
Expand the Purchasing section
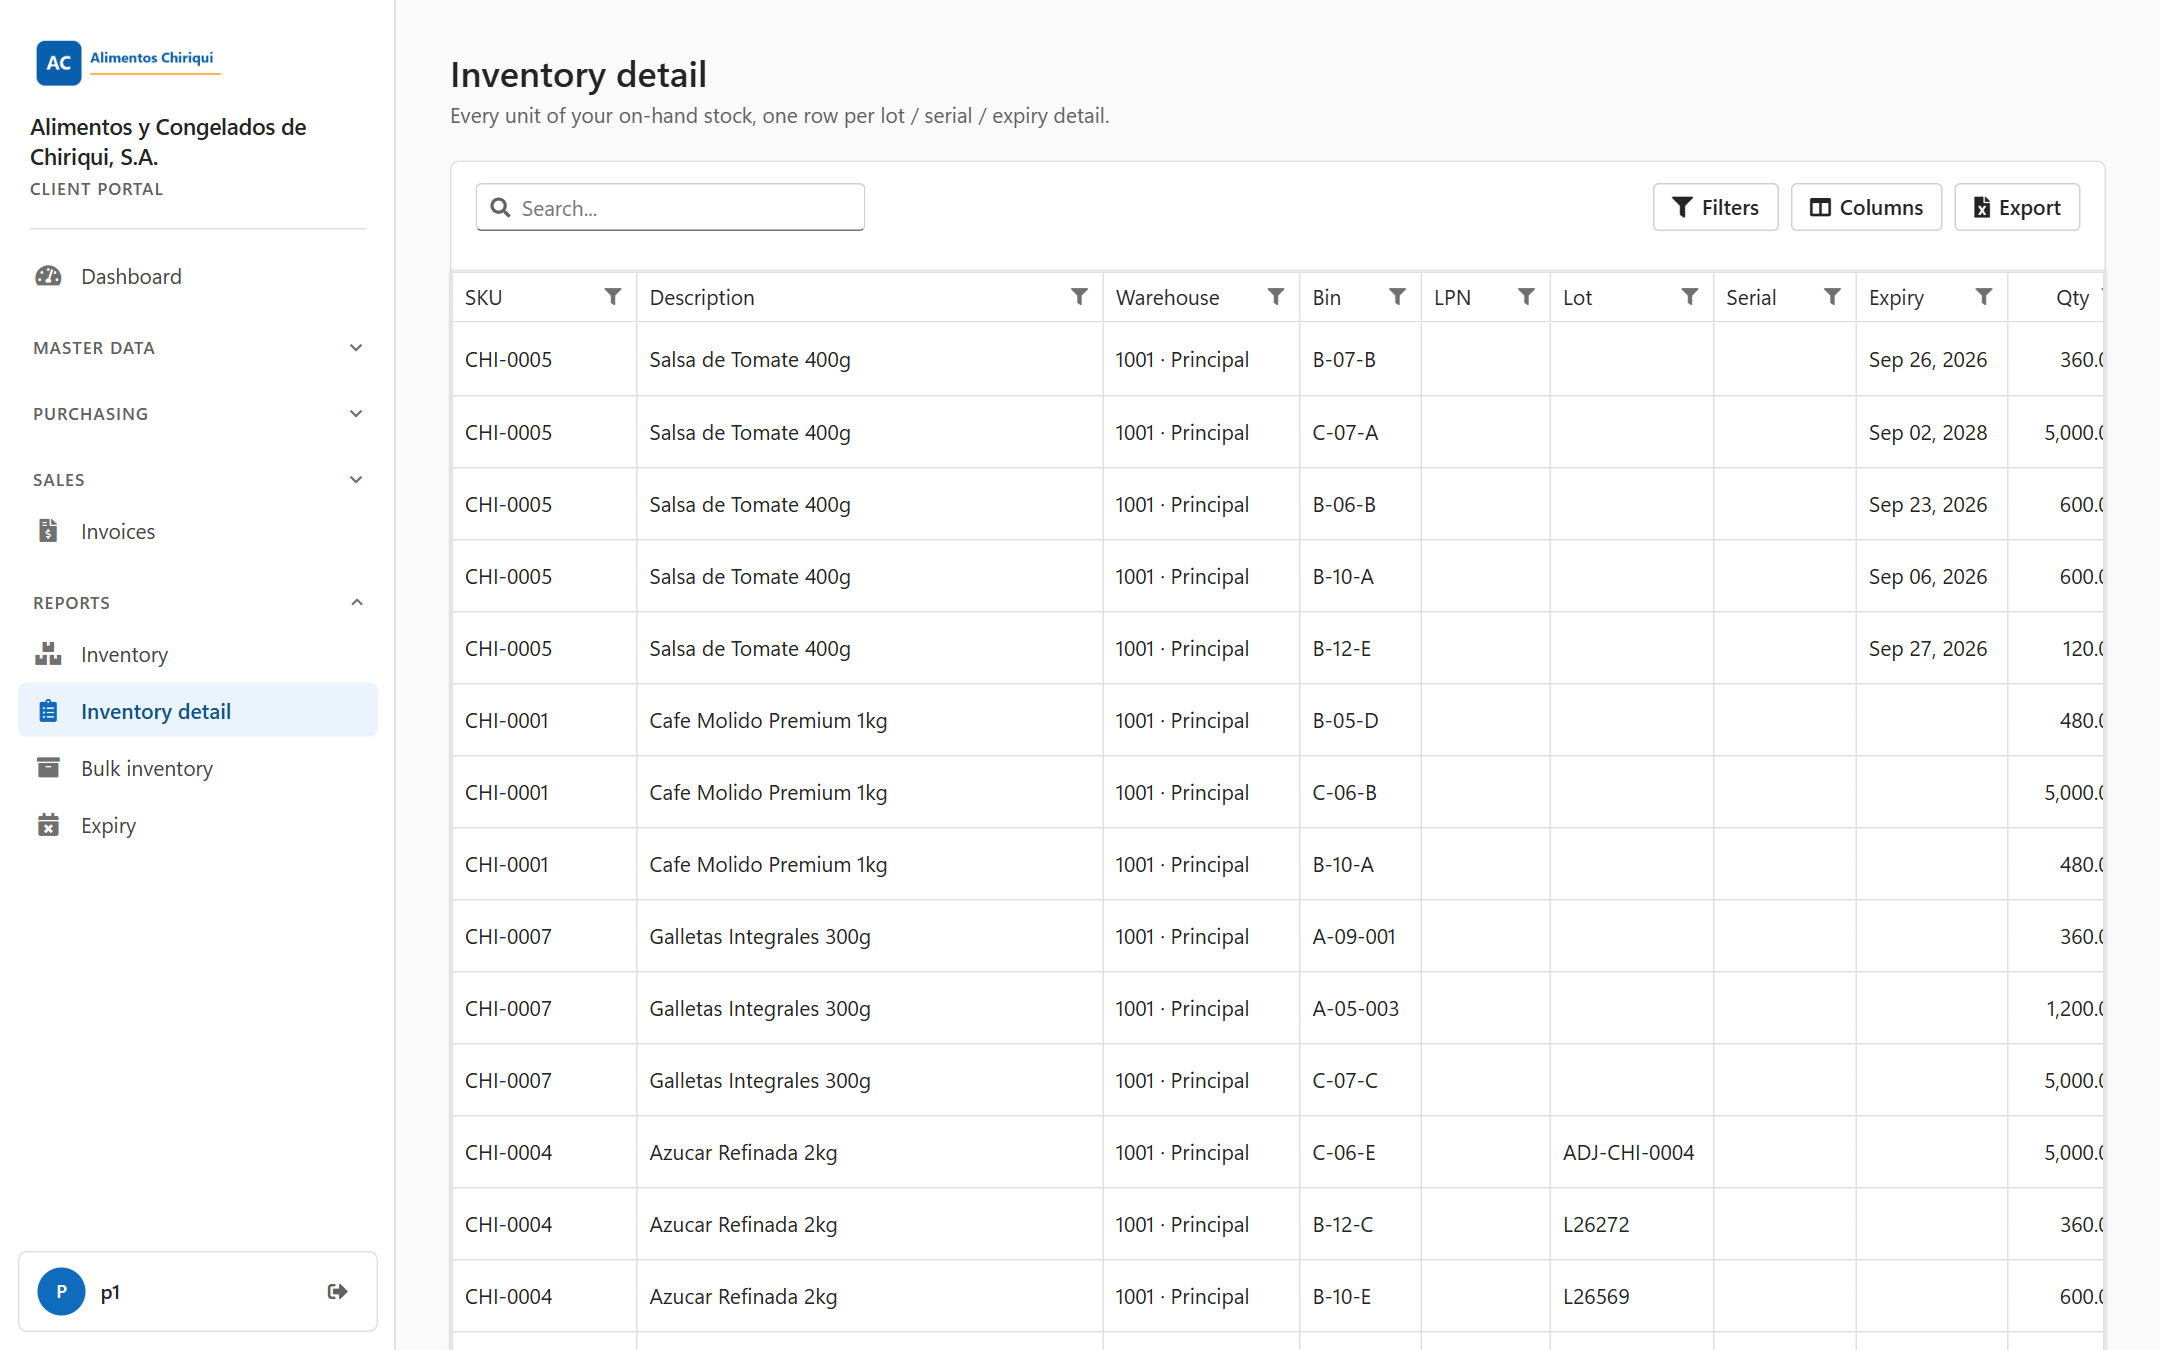198,414
